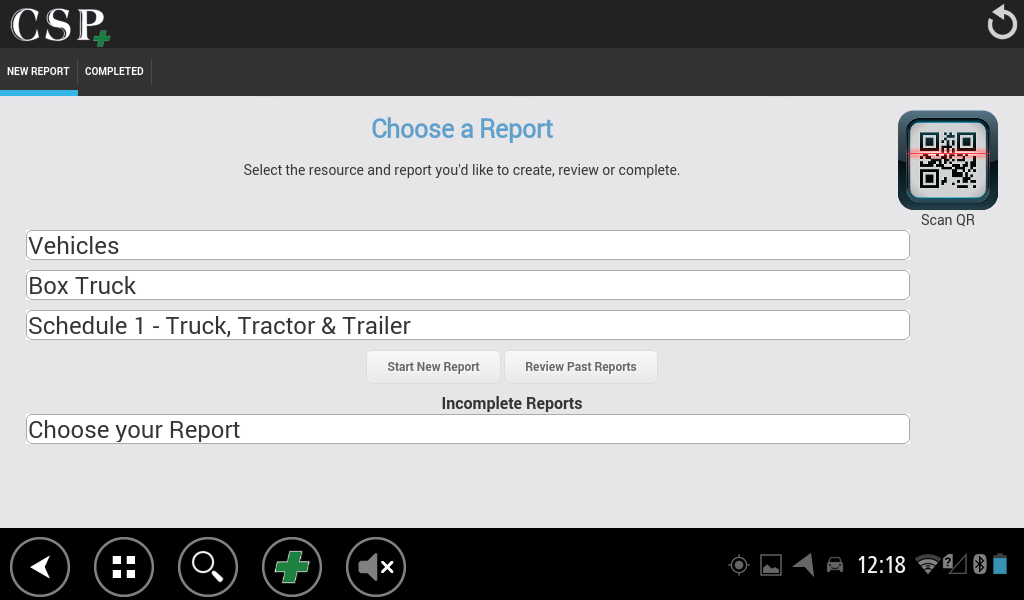Screen dimensions: 1024x600
Task: Open the Schedule 1 report dropdown
Action: point(468,325)
